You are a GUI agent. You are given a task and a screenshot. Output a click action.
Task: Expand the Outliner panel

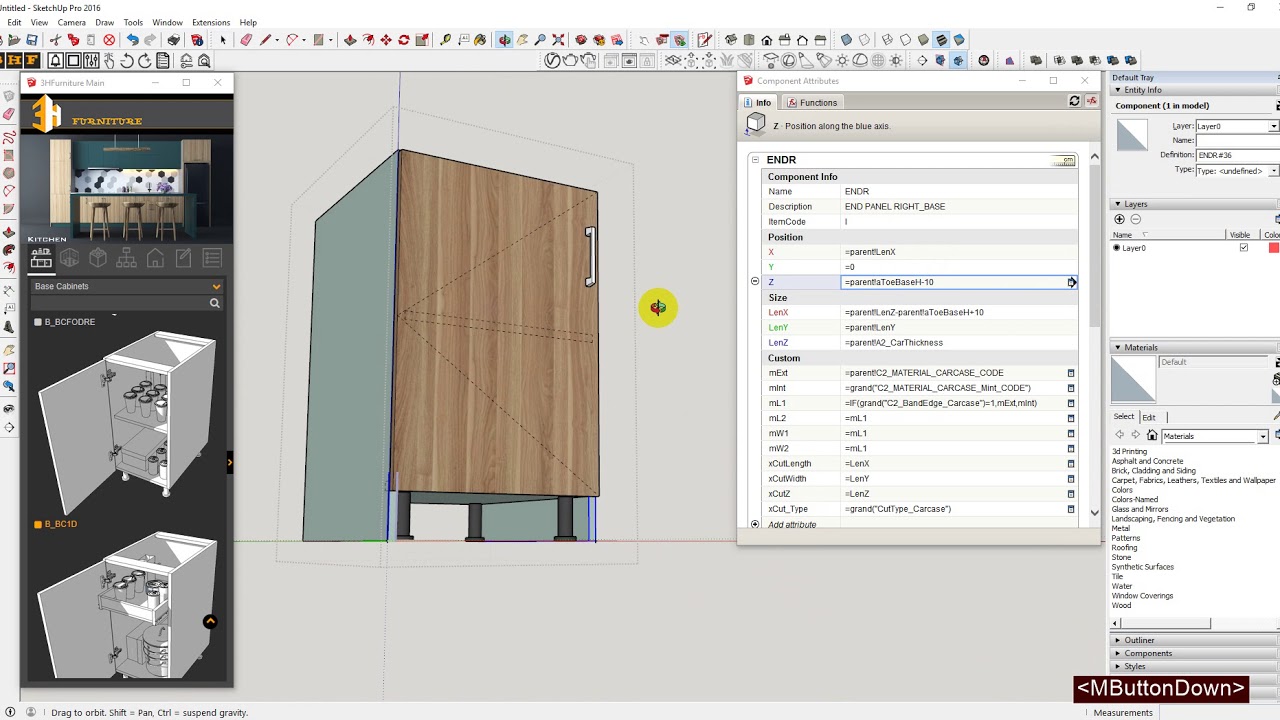click(1117, 640)
